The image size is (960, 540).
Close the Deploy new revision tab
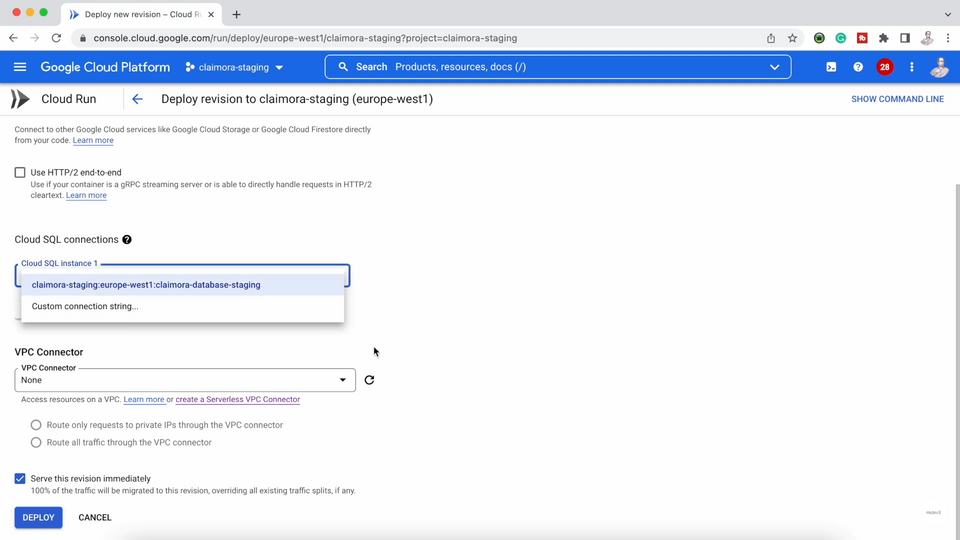pos(211,14)
